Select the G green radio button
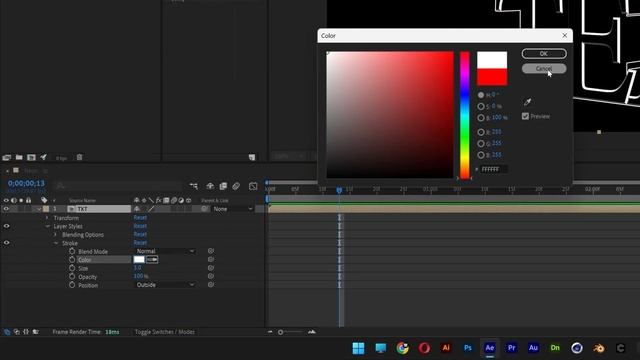640x360 pixels. coord(481,144)
